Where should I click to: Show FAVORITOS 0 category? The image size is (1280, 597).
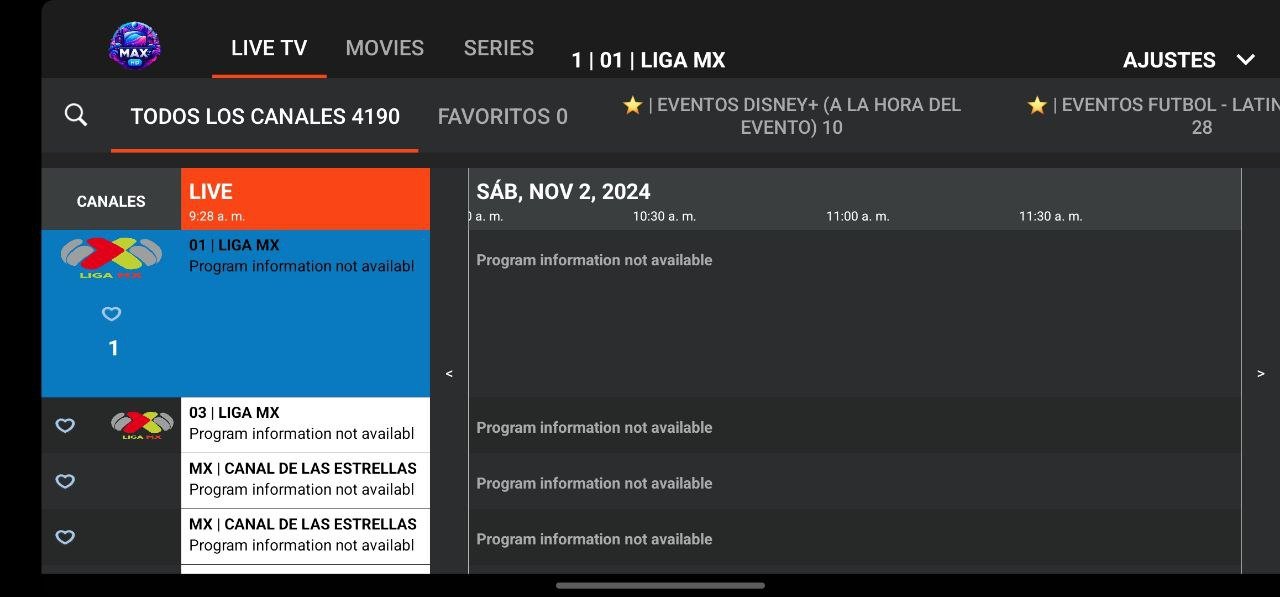[x=503, y=117]
